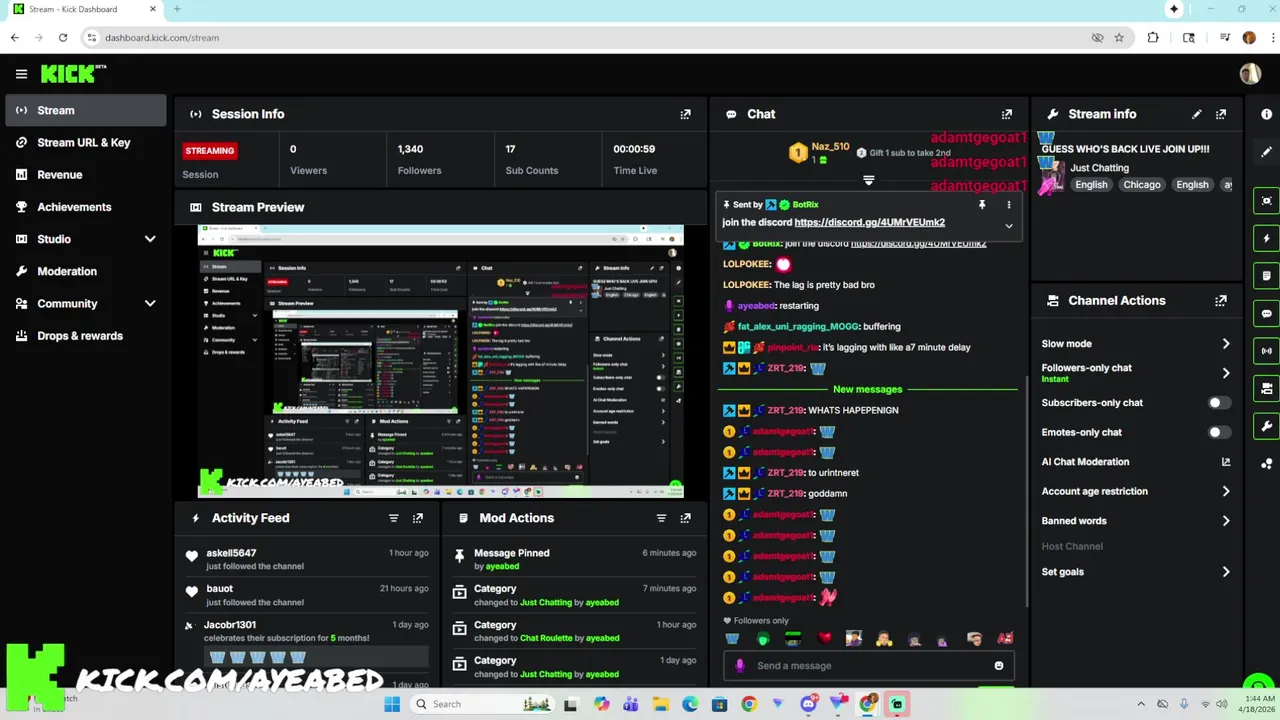Open Activity Feed filter icon
Viewport: 1280px width, 720px height.
393,518
